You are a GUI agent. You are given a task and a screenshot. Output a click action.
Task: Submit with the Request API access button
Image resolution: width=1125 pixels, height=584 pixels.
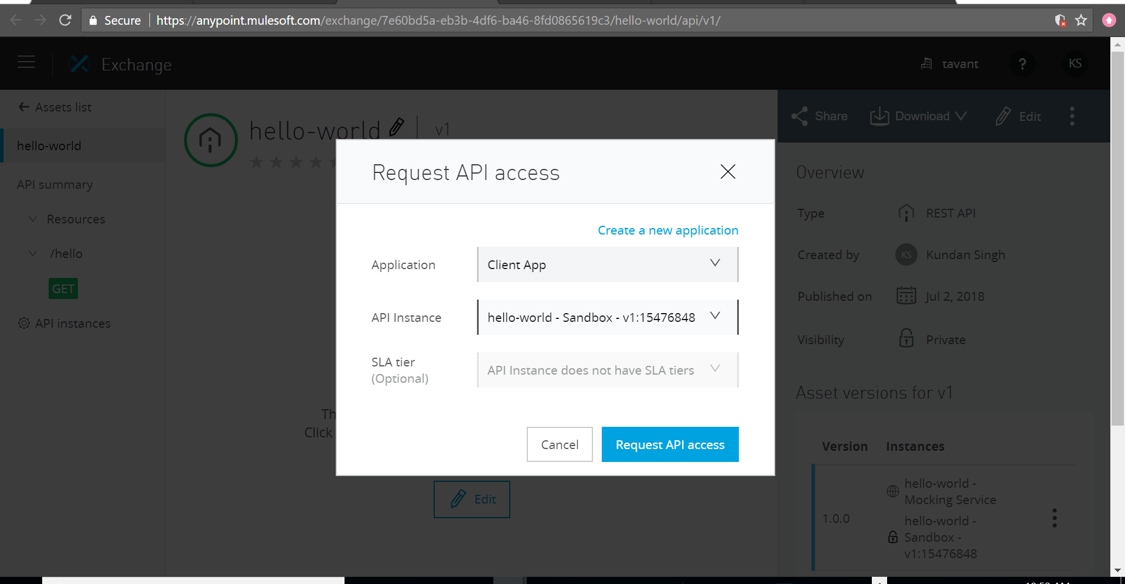pos(670,444)
